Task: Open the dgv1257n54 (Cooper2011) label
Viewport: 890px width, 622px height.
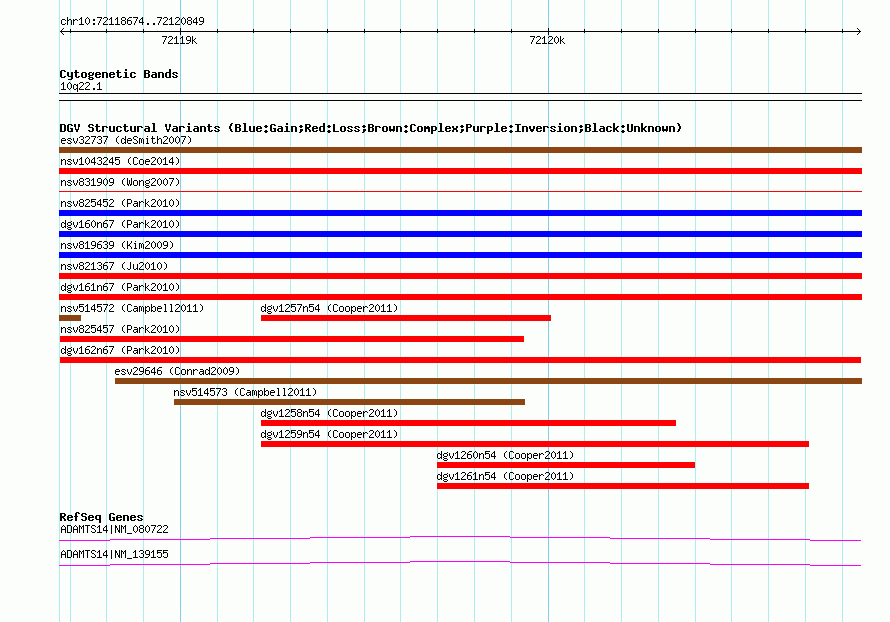Action: 329,308
